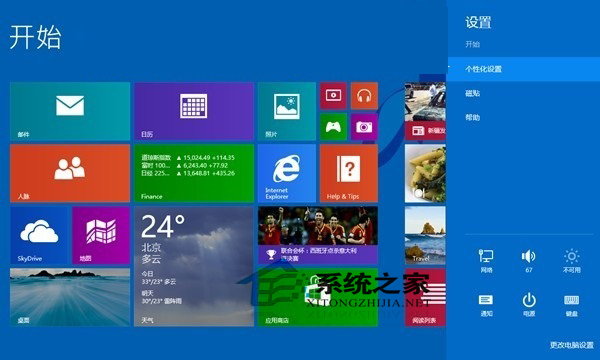600x360 pixels.
Task: Open the Desktop tile
Action: (x=70, y=297)
